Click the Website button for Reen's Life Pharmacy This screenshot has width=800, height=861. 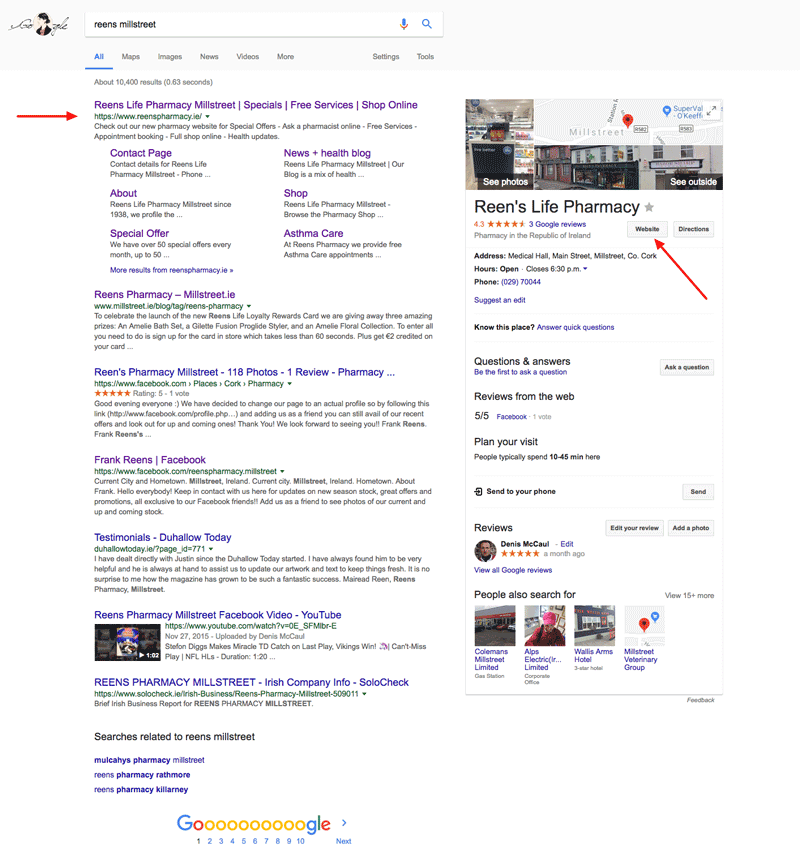tap(647, 229)
